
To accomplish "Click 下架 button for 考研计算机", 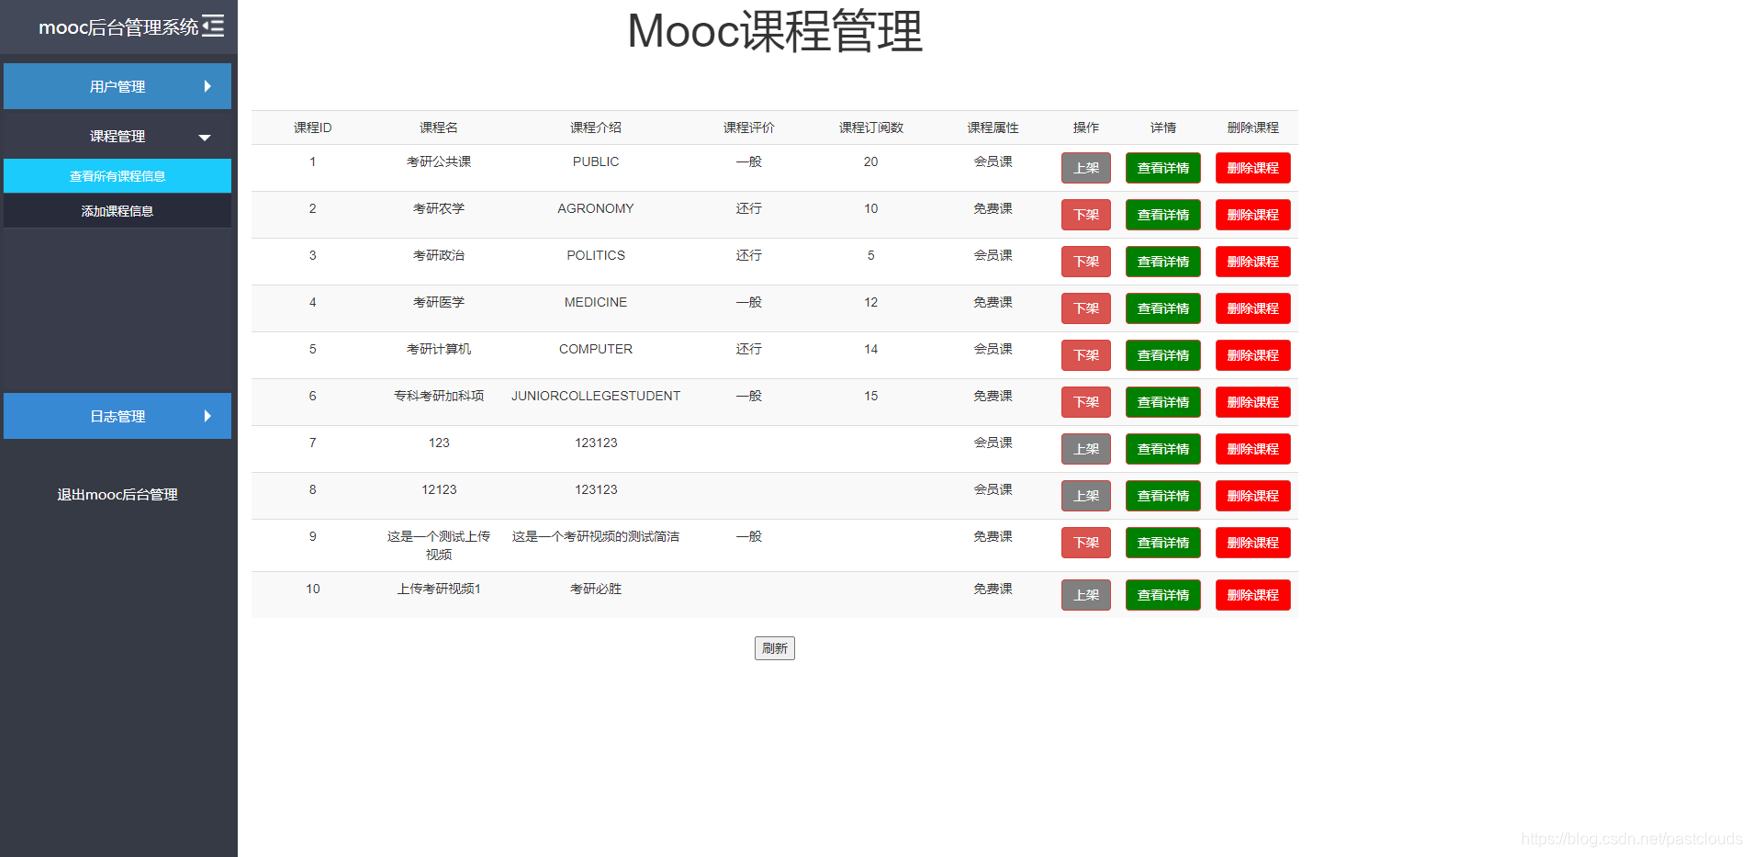I will tap(1086, 355).
